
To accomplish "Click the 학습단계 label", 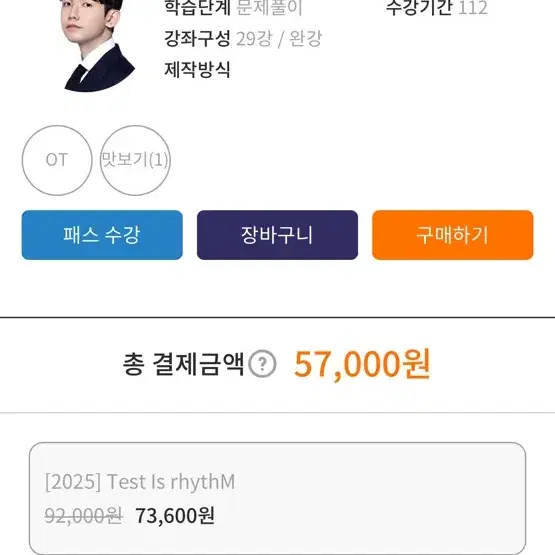I will click(198, 8).
